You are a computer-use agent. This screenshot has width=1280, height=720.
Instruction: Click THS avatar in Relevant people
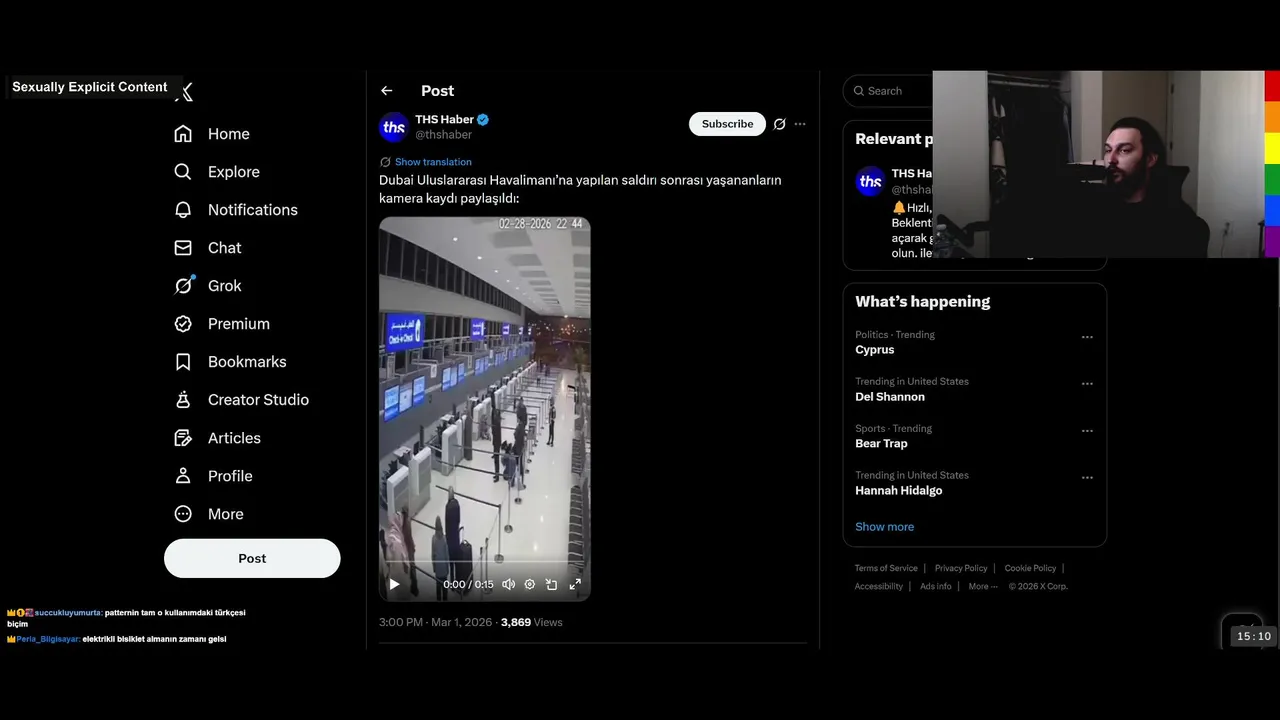870,181
